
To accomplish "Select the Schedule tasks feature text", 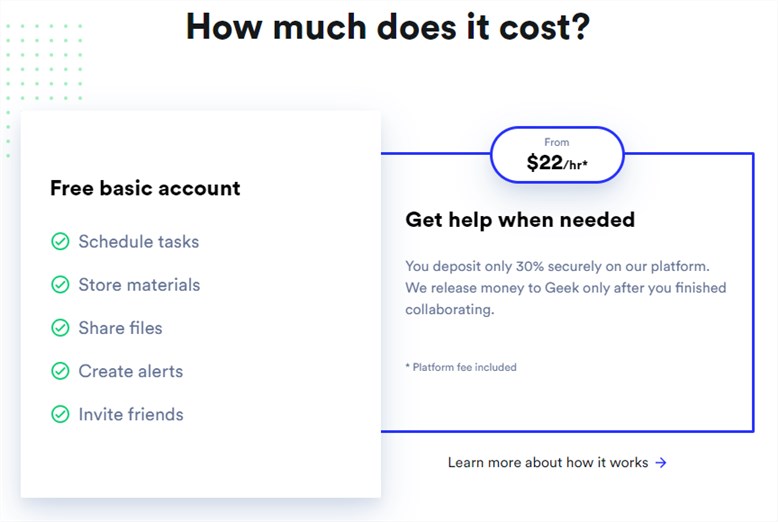I will pos(138,242).
